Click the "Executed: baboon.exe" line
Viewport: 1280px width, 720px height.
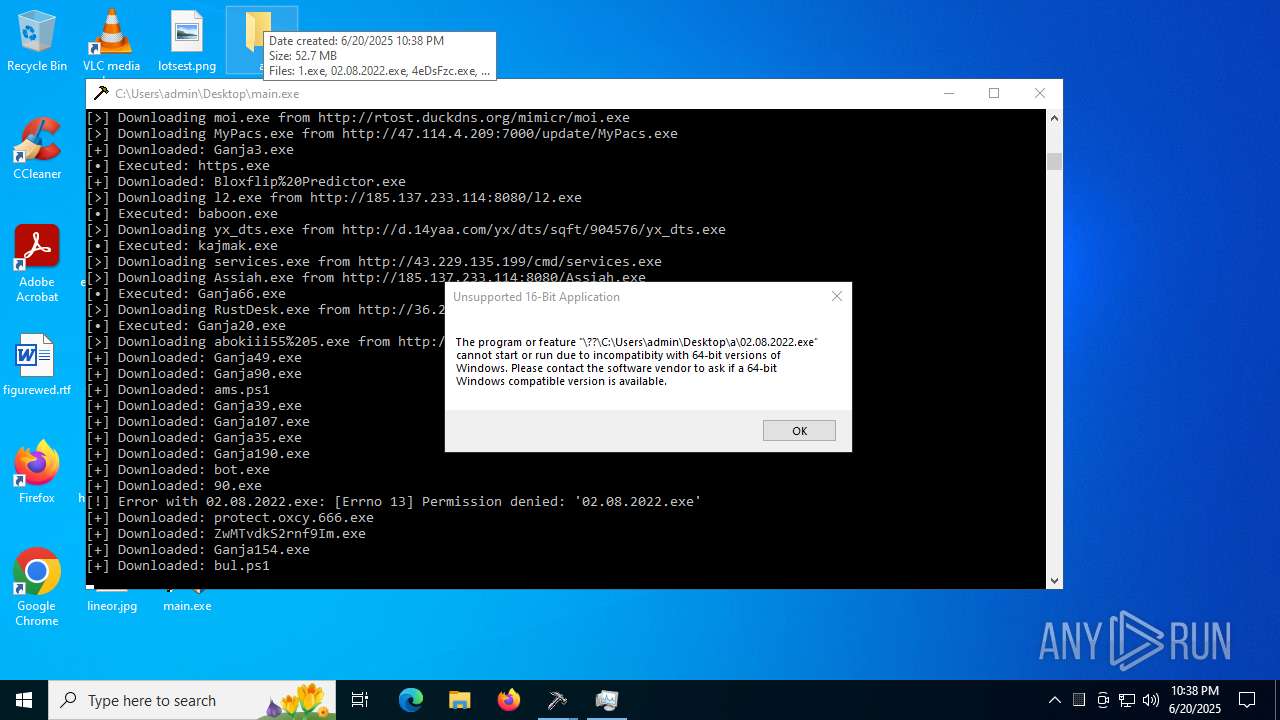tap(182, 213)
